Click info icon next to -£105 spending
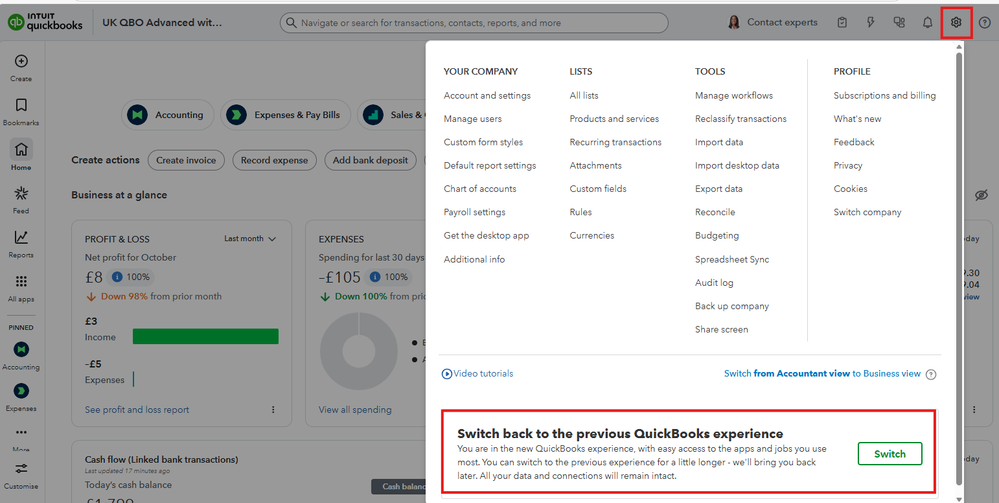The height and width of the screenshot is (503, 999). [375, 277]
